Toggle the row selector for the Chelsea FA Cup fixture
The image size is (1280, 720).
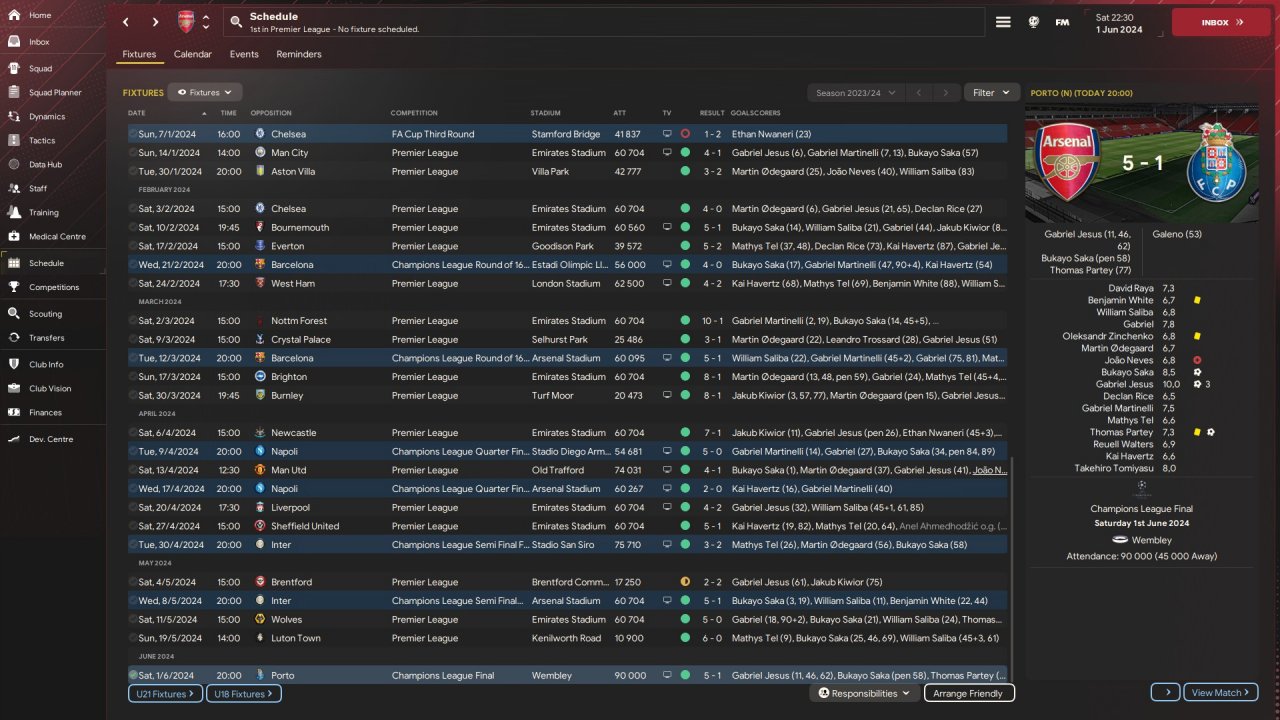pyautogui.click(x=133, y=134)
